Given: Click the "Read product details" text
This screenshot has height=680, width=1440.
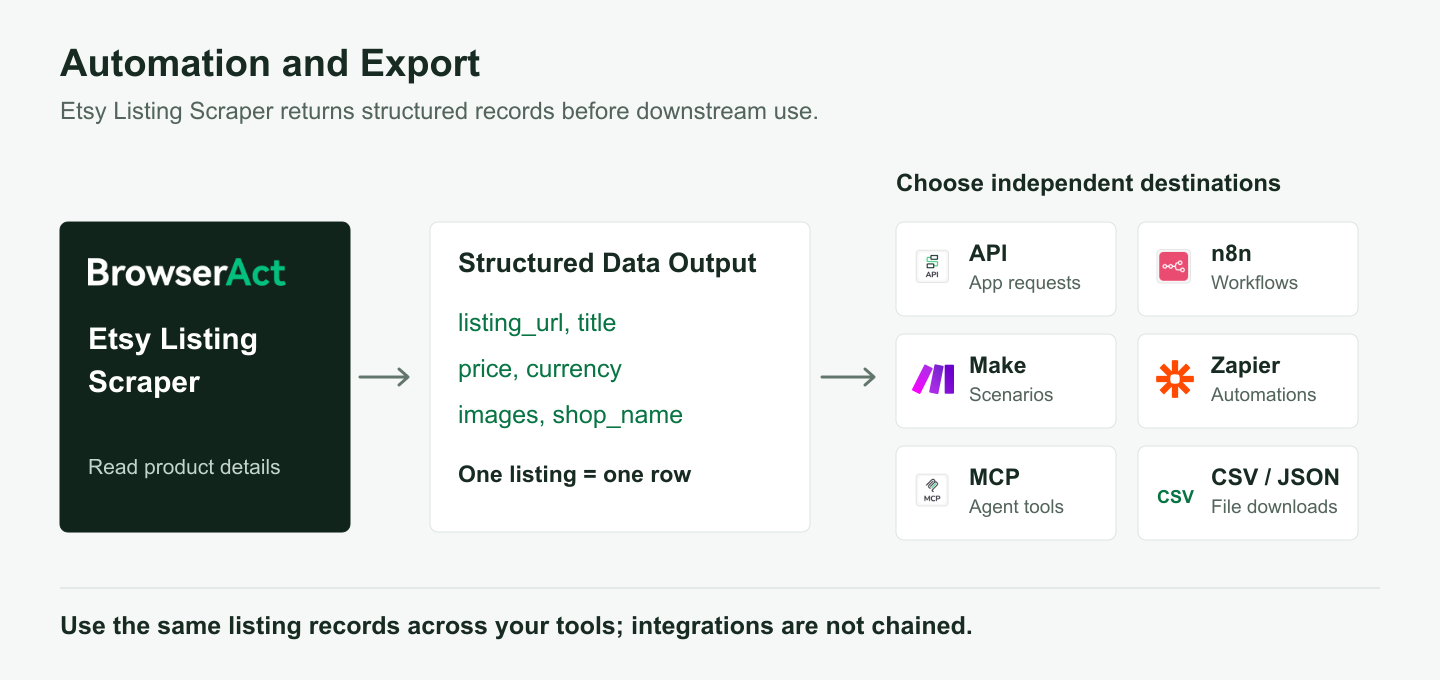Looking at the screenshot, I should [184, 467].
